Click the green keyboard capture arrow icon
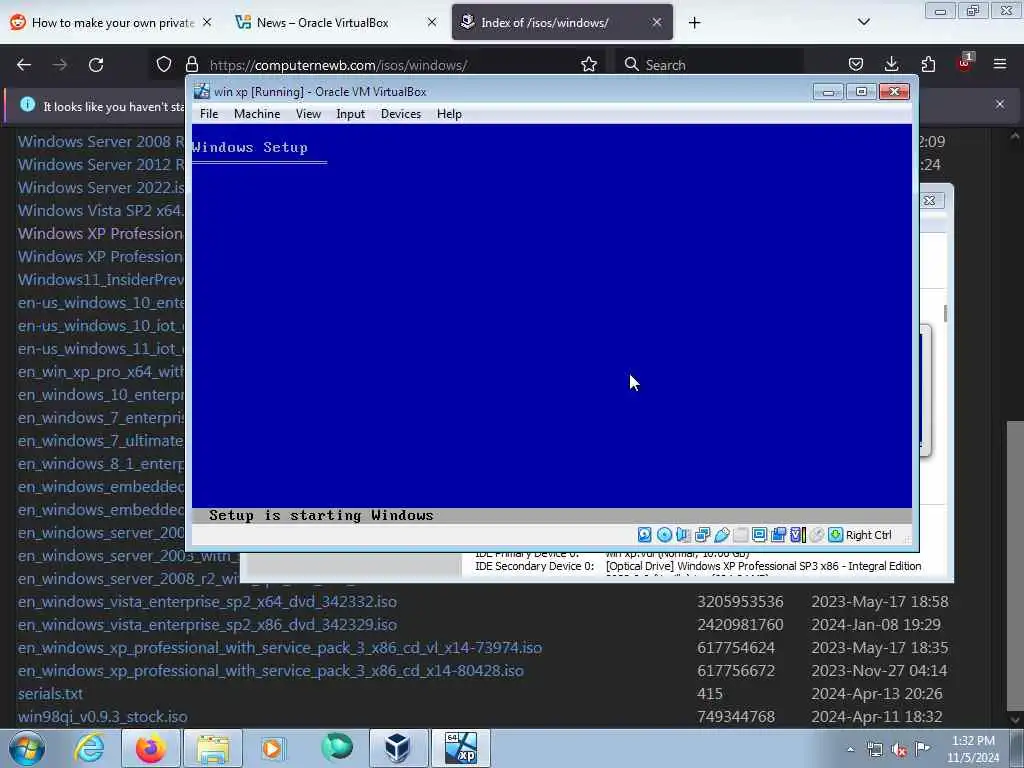 point(835,535)
